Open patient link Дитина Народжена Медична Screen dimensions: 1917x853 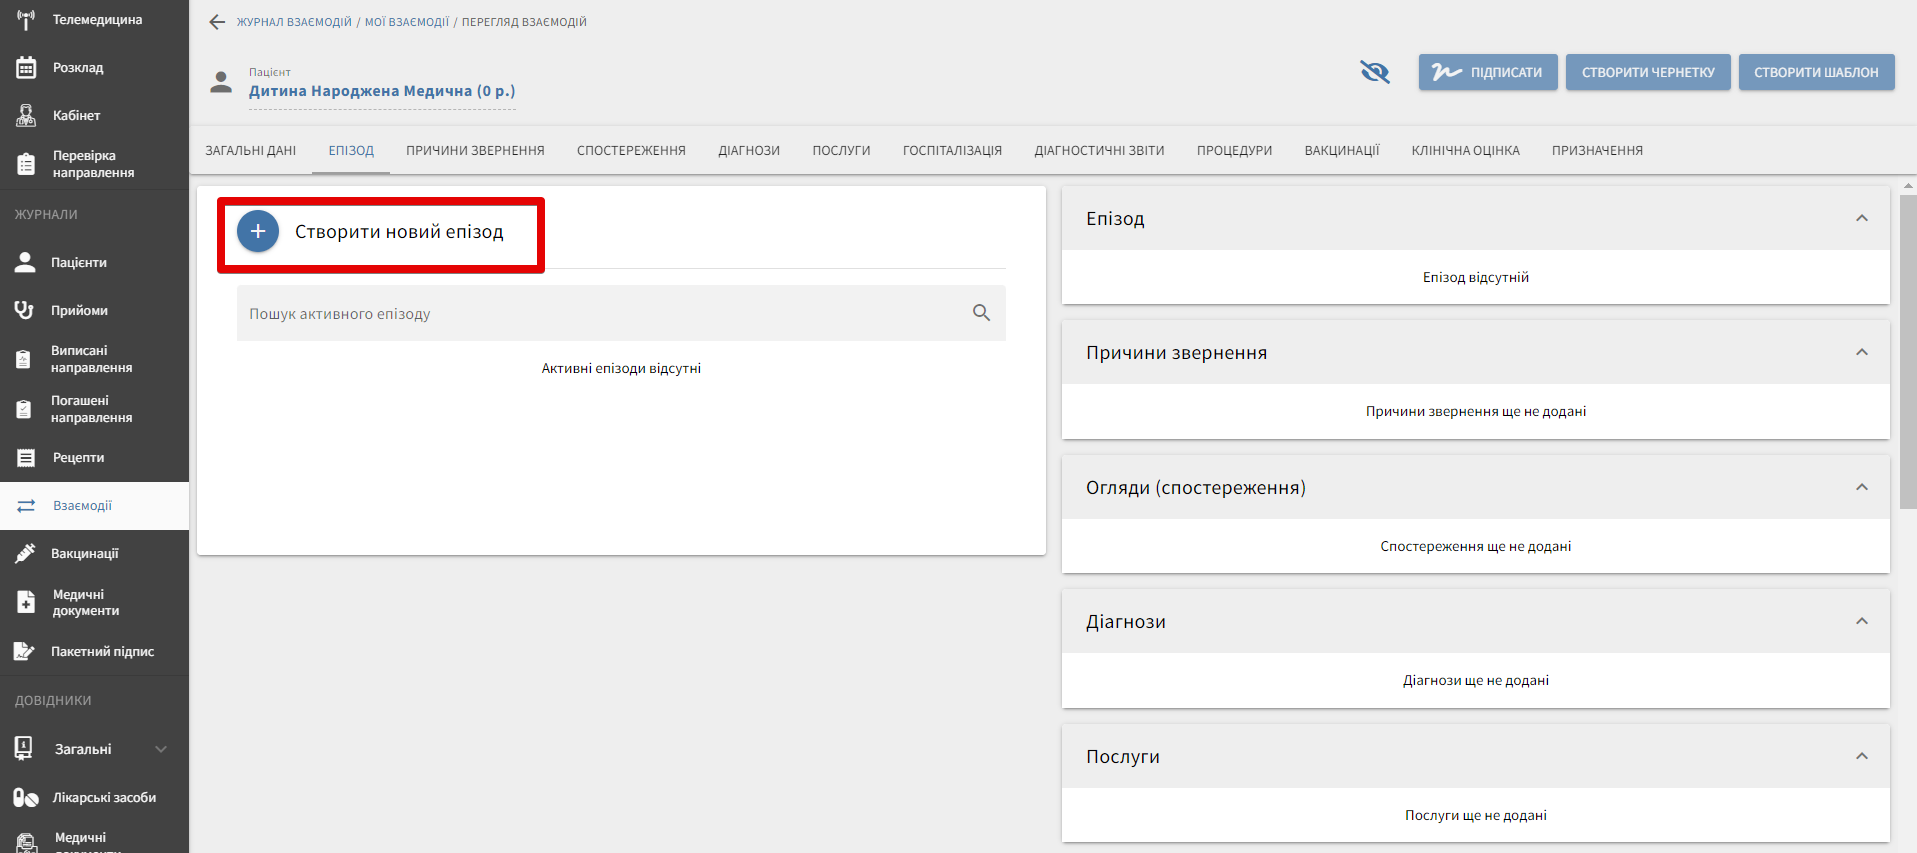382,91
